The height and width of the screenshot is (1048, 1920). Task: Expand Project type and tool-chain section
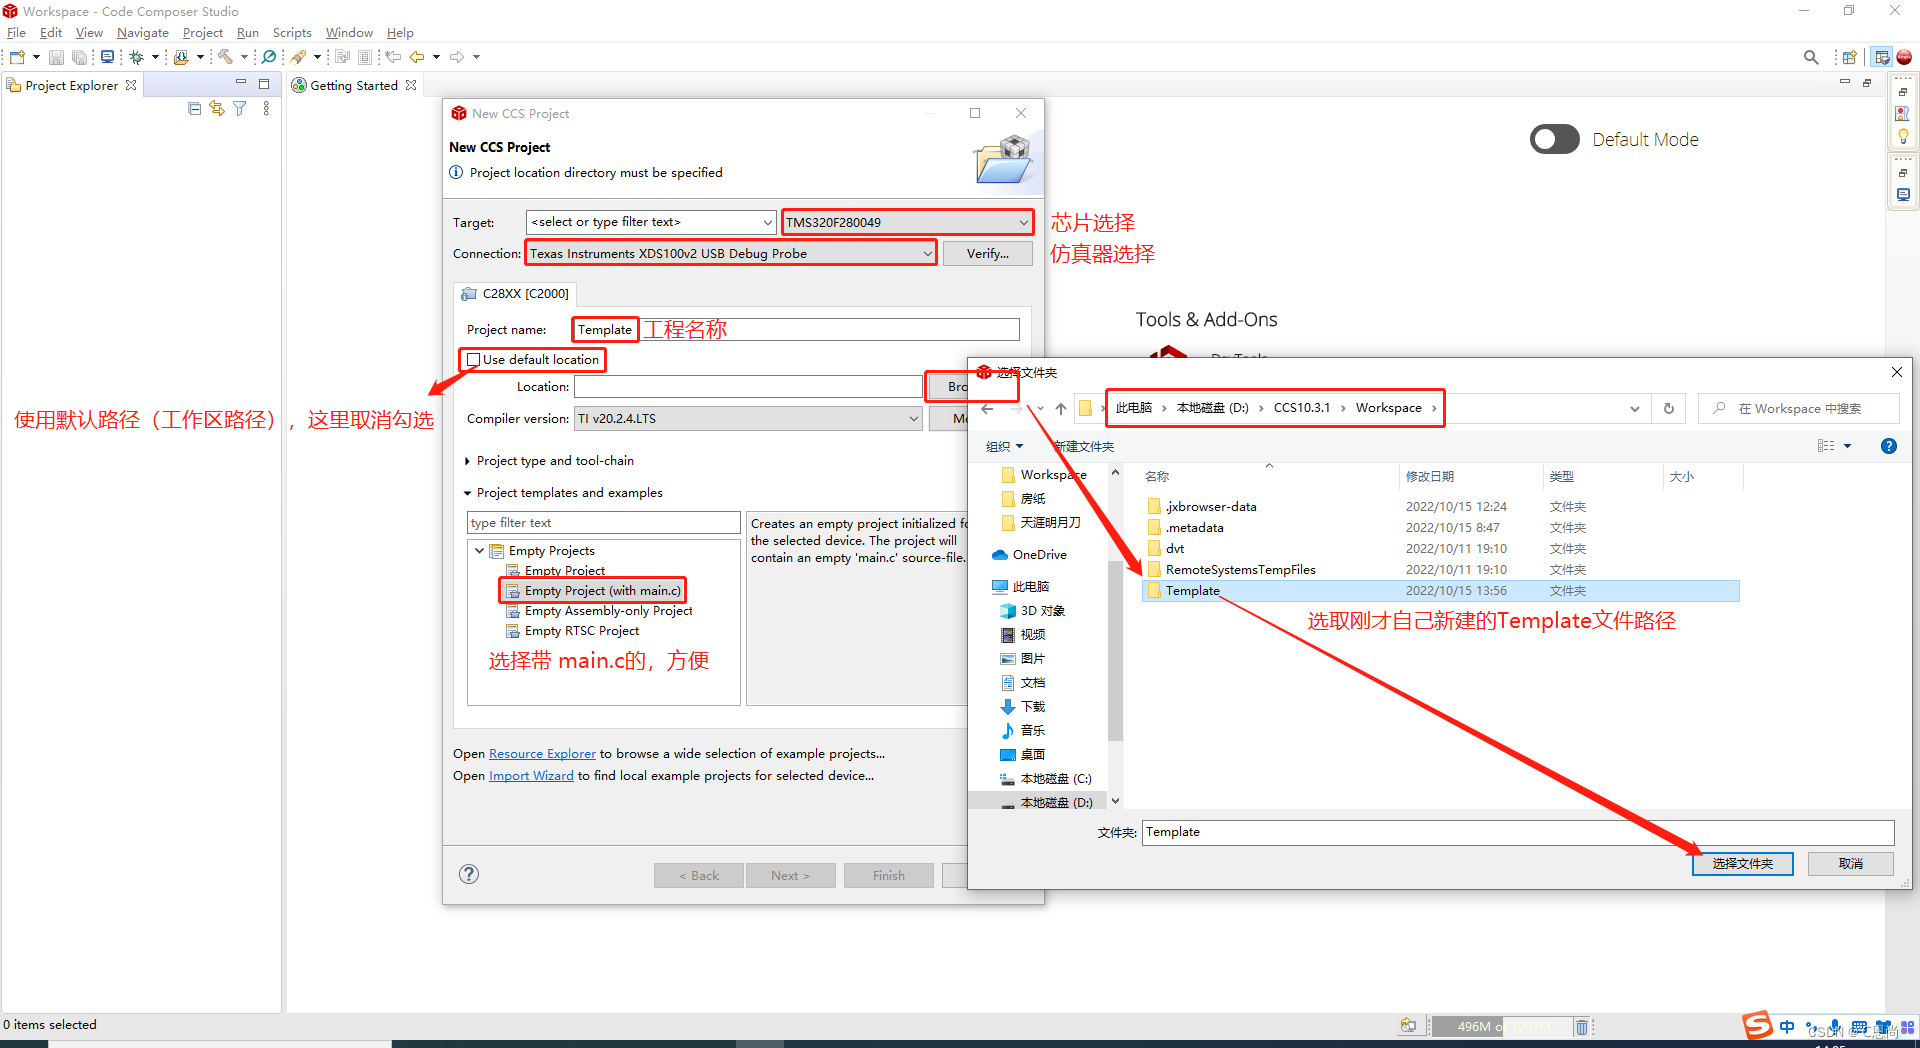coord(467,461)
